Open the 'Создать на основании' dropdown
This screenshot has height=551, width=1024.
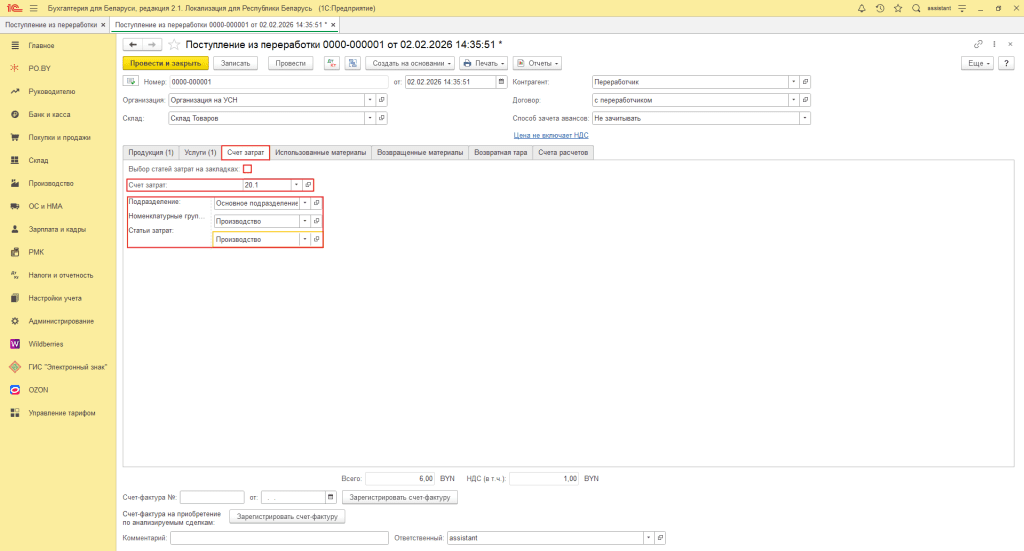click(410, 63)
